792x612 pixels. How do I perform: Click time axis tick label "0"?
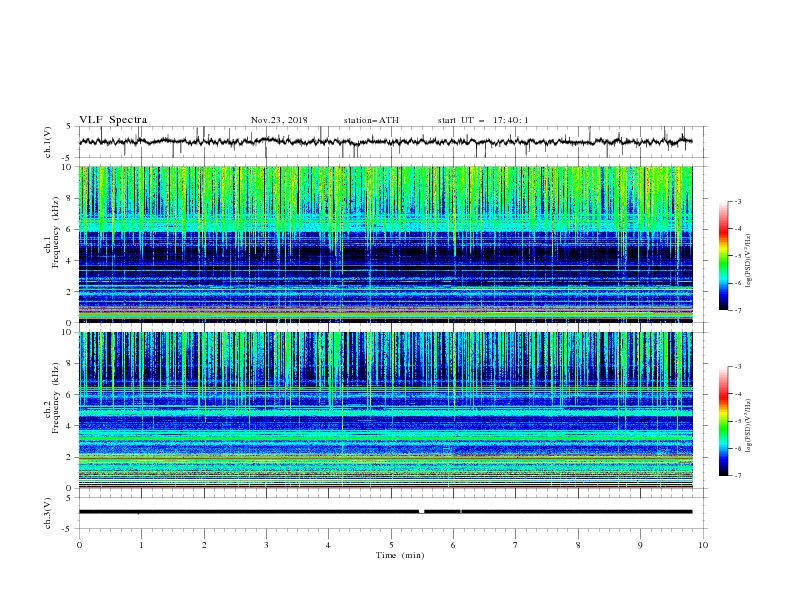[79, 545]
